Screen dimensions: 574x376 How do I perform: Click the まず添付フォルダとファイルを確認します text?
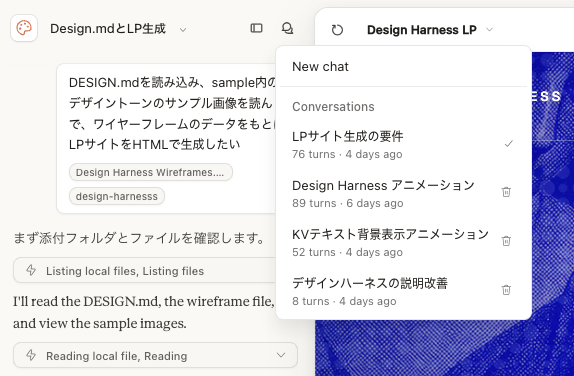[x=139, y=238]
